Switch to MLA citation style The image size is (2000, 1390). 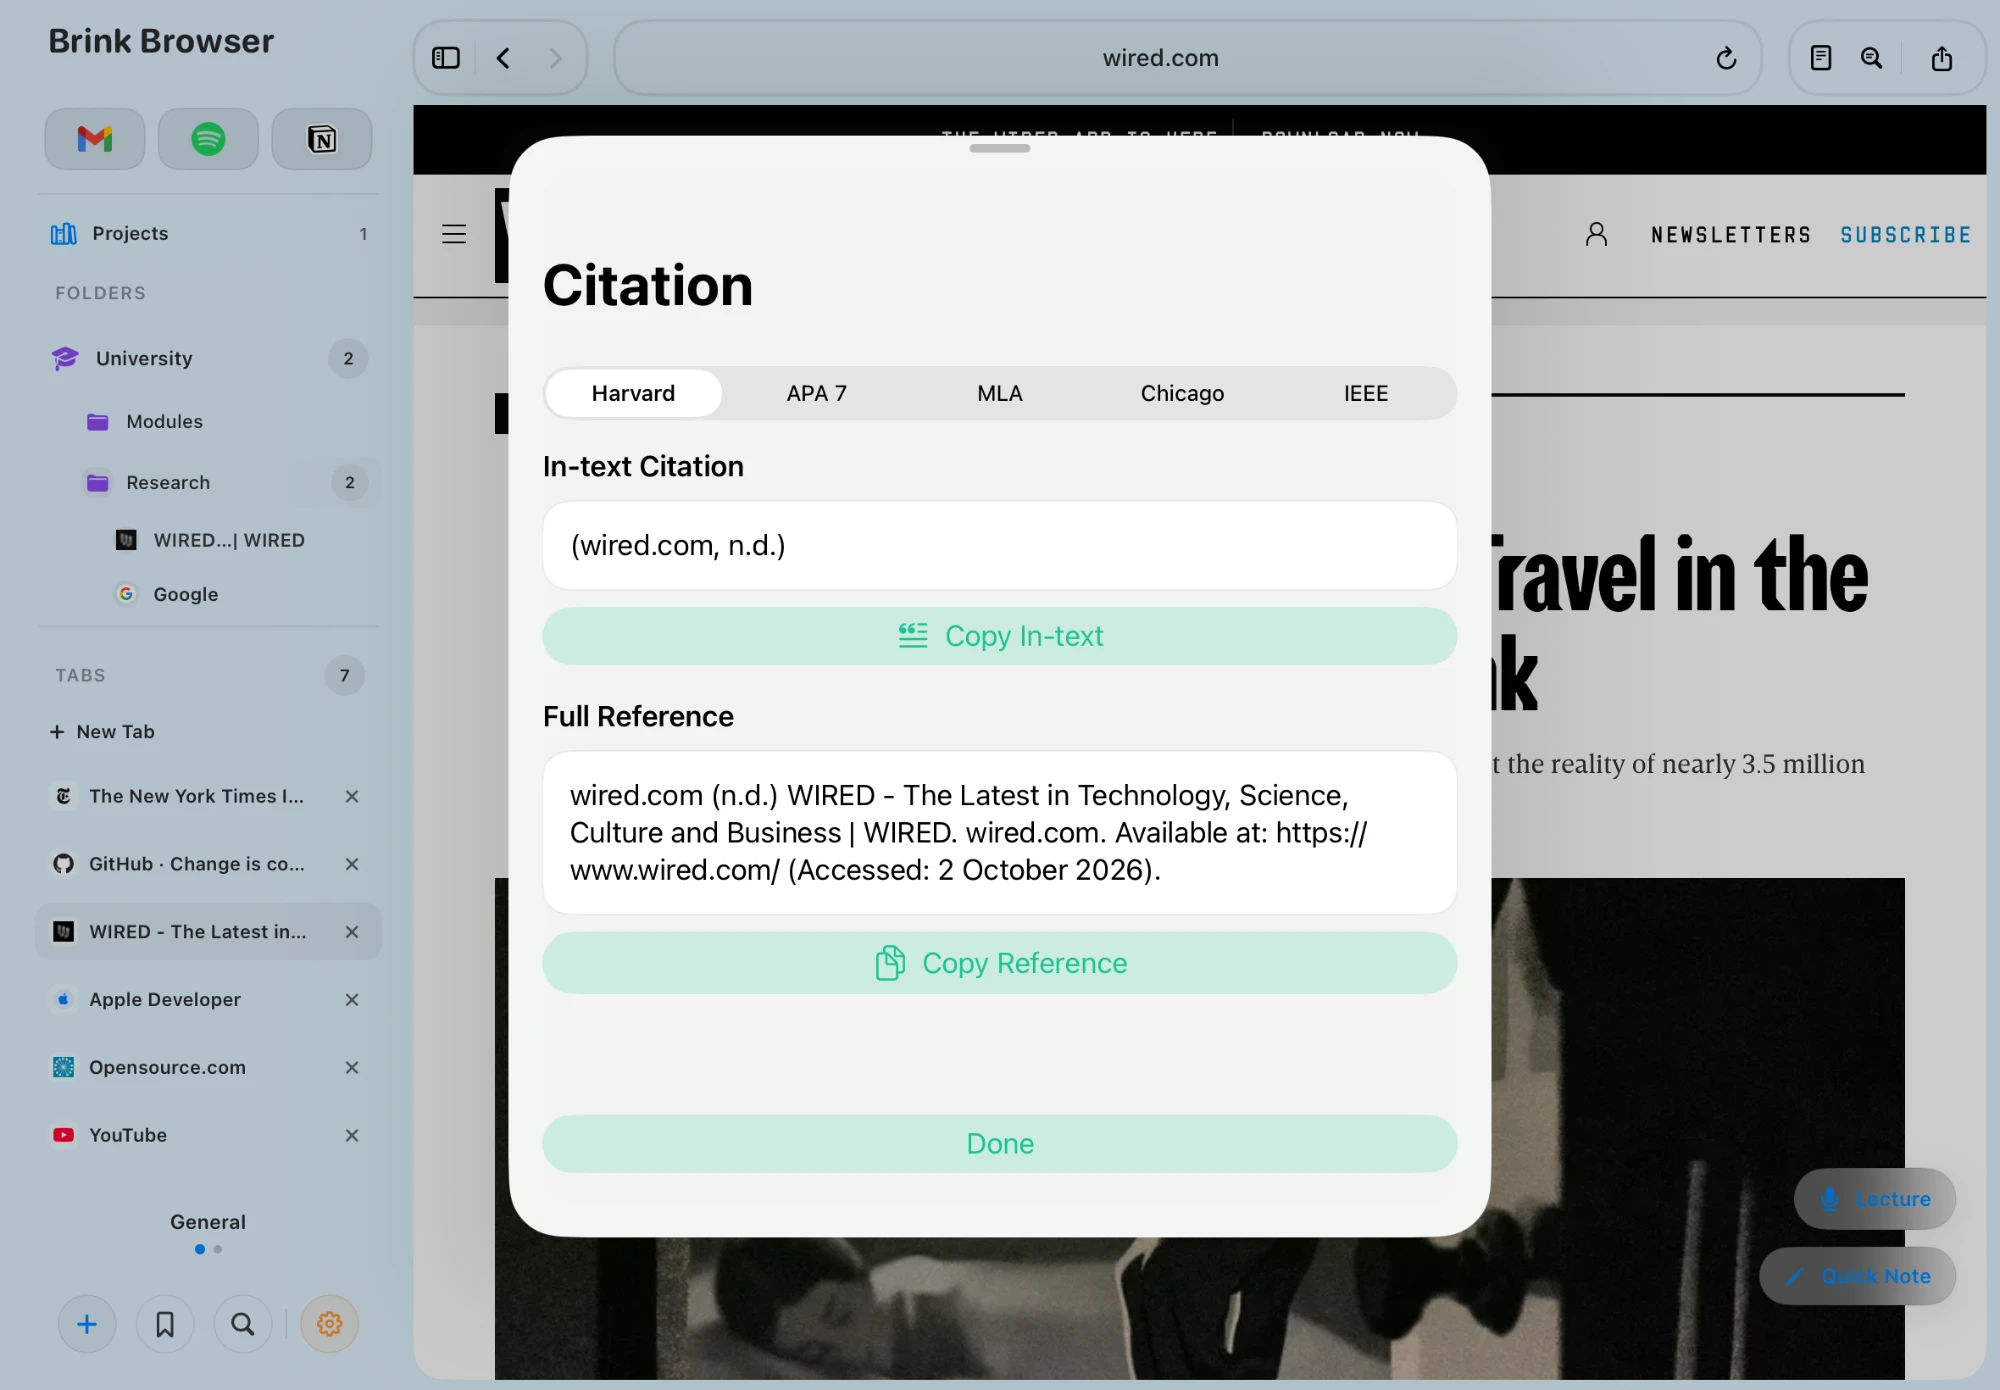click(x=1000, y=393)
